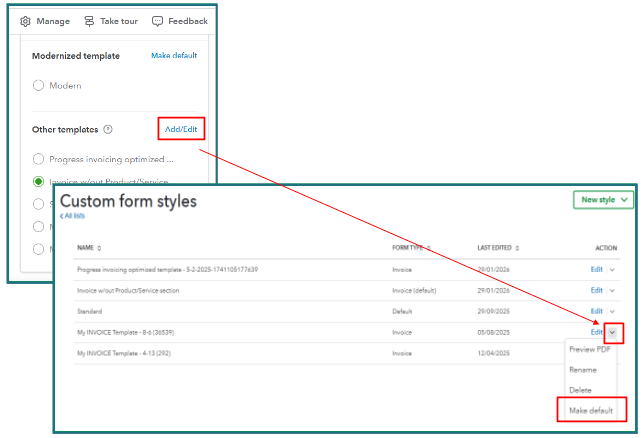
Task: Click 'My INVOICE Template - 4-13 (292)' name
Action: pyautogui.click(x=124, y=353)
